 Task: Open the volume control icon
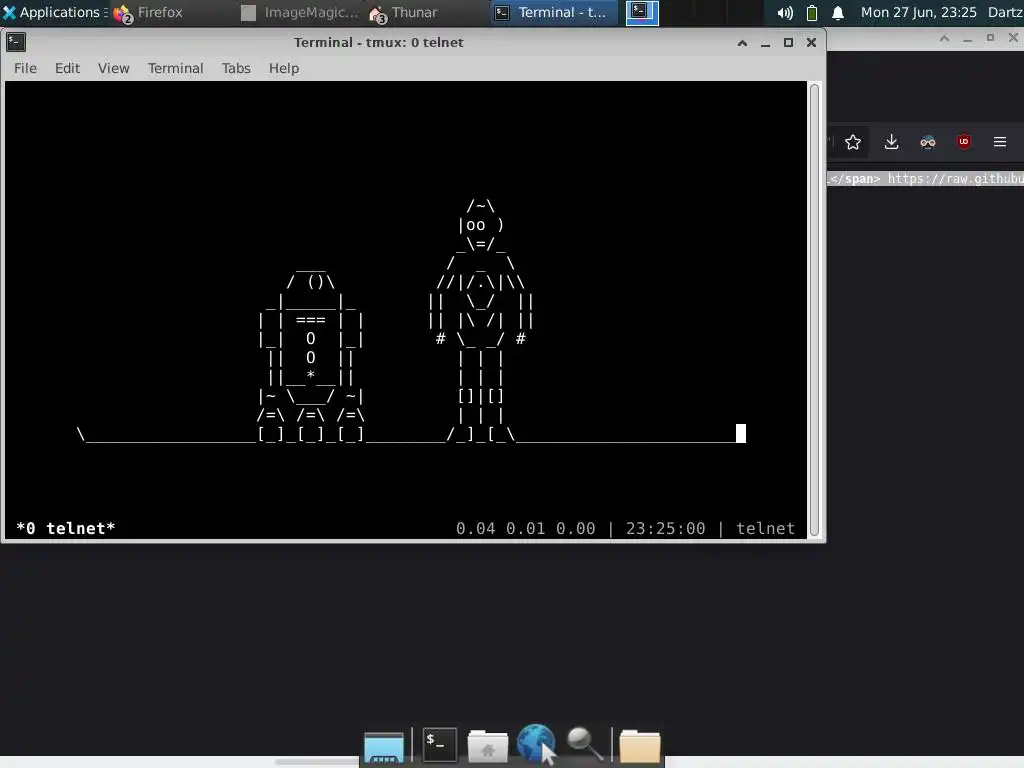coord(785,12)
